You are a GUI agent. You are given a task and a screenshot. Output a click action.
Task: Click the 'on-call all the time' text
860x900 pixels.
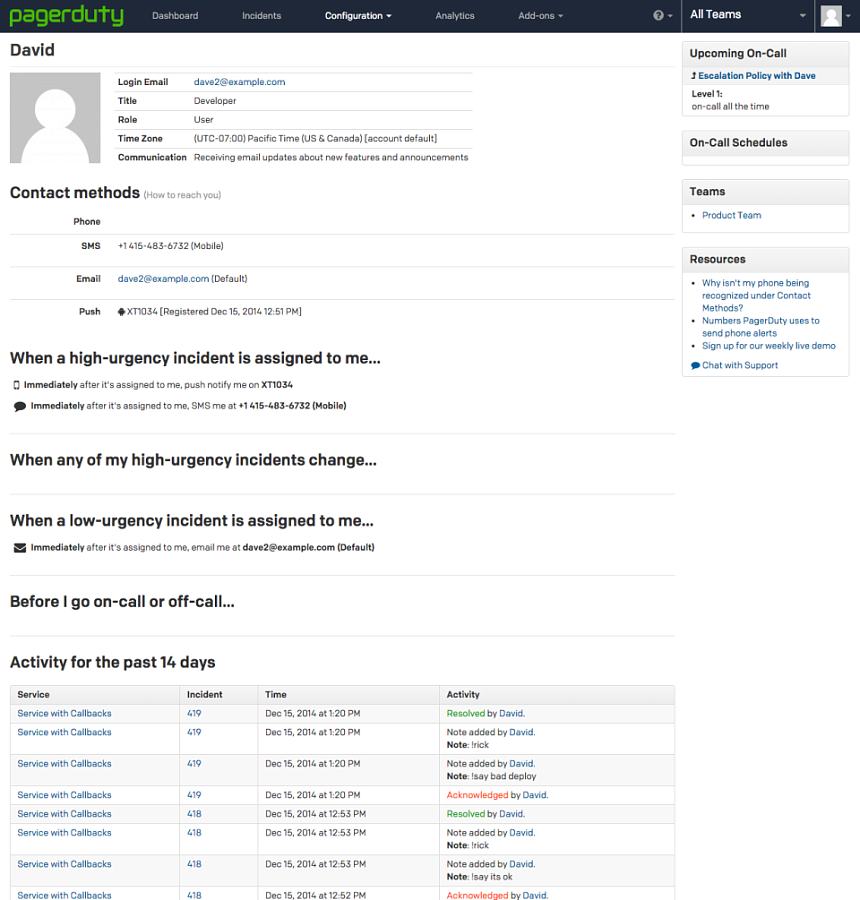(730, 107)
